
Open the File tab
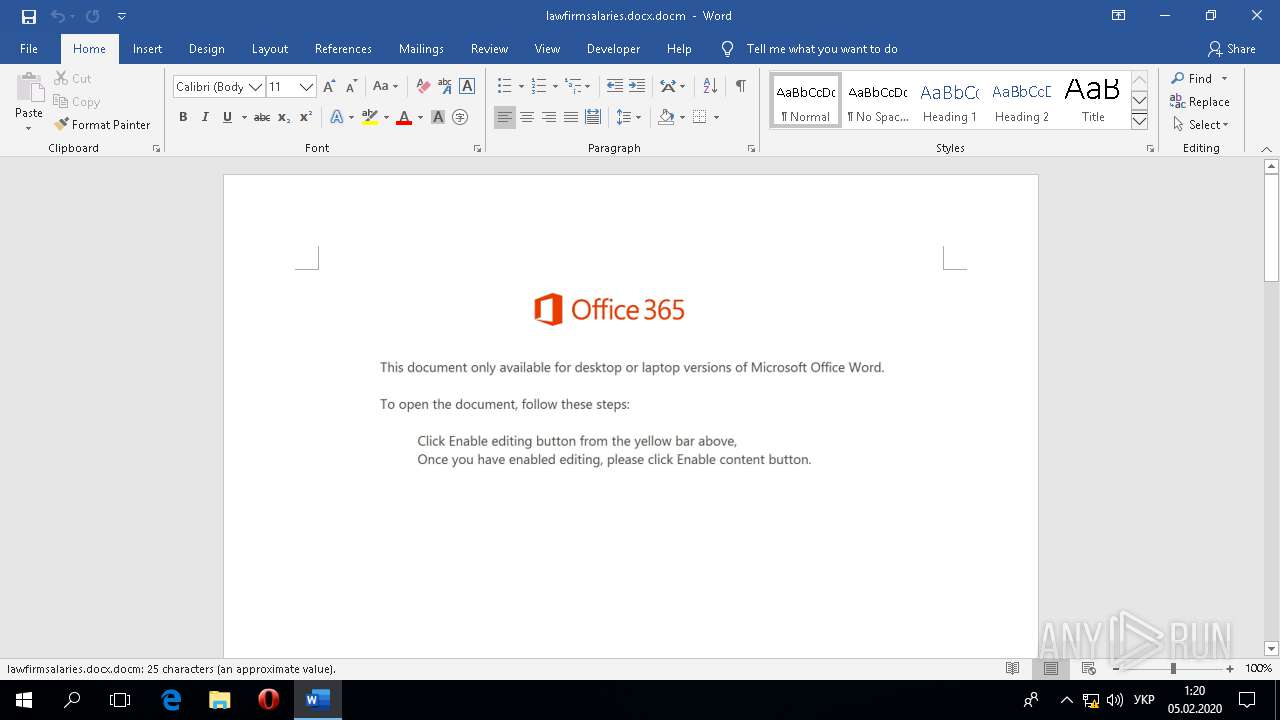pos(29,49)
